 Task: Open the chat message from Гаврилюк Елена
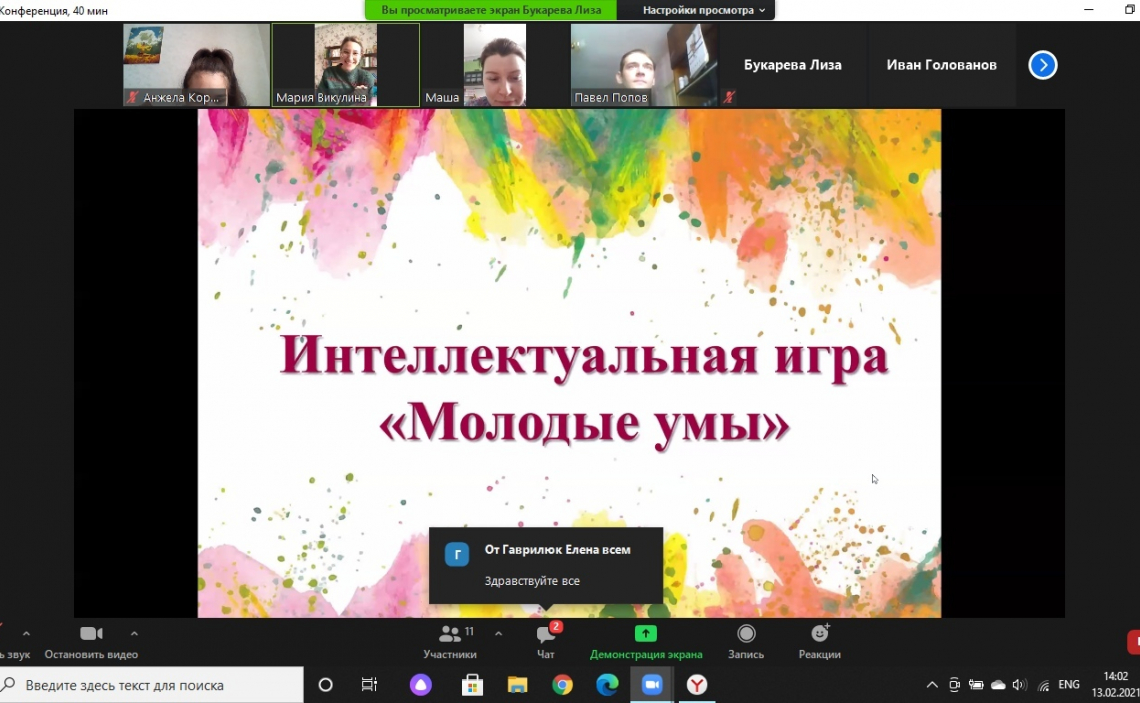[546, 565]
